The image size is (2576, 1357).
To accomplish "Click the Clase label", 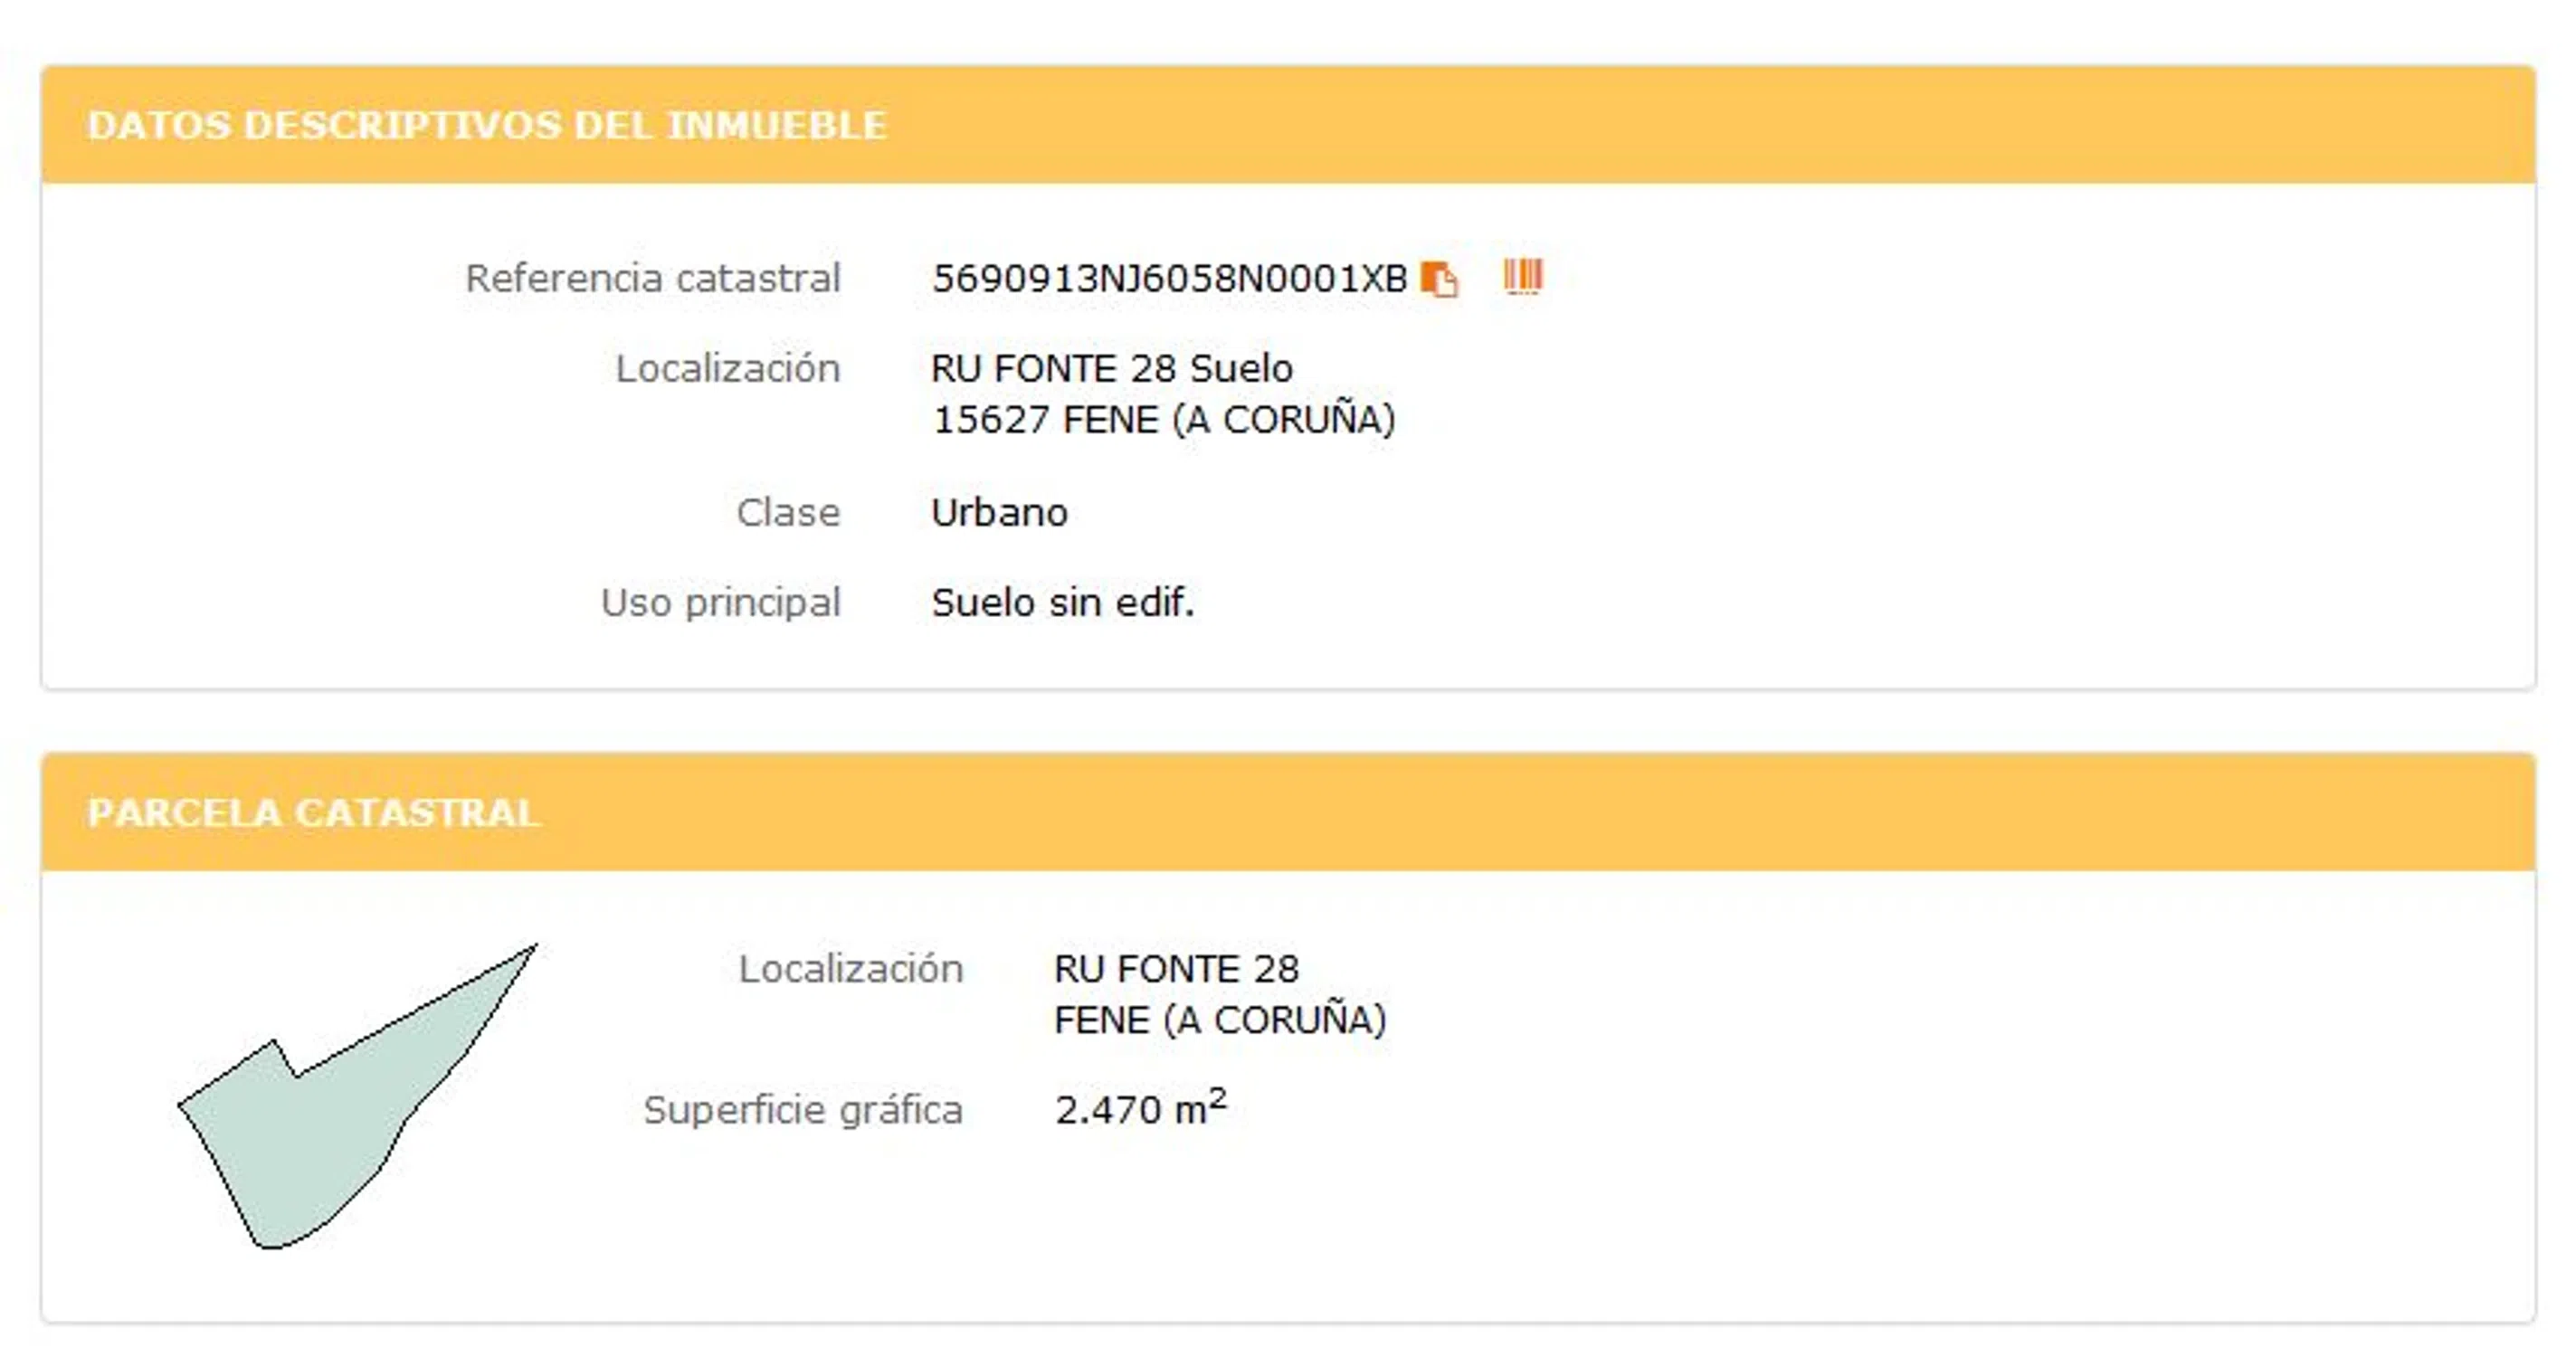I will tap(788, 513).
